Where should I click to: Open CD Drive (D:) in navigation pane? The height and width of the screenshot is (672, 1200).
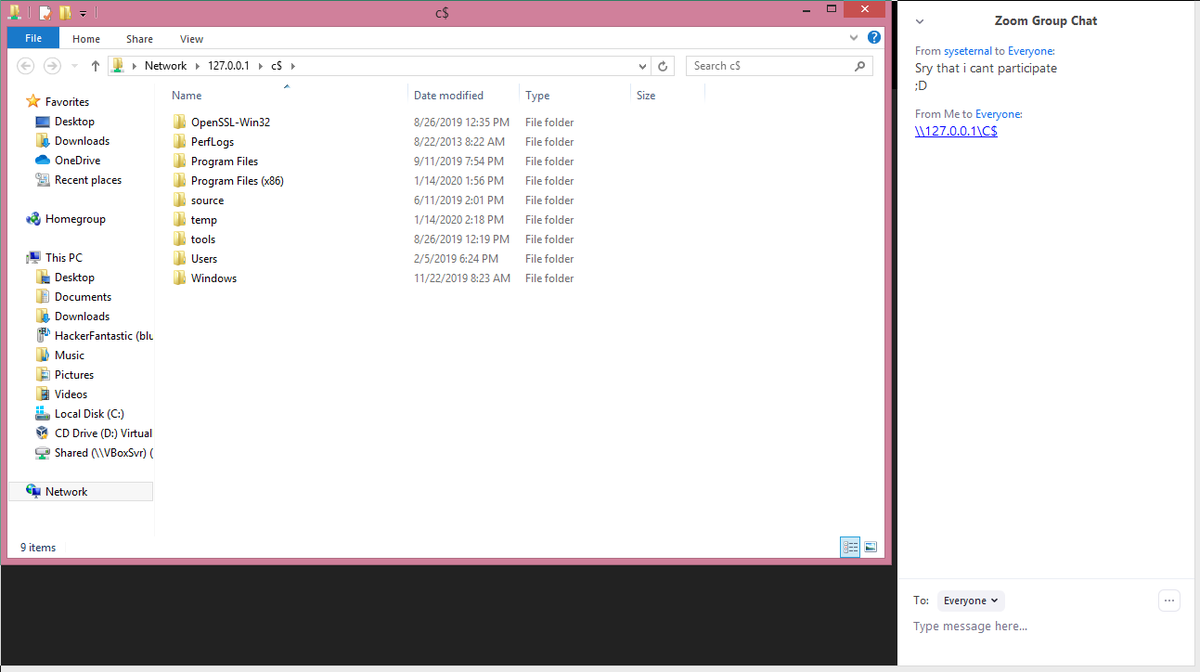click(93, 433)
